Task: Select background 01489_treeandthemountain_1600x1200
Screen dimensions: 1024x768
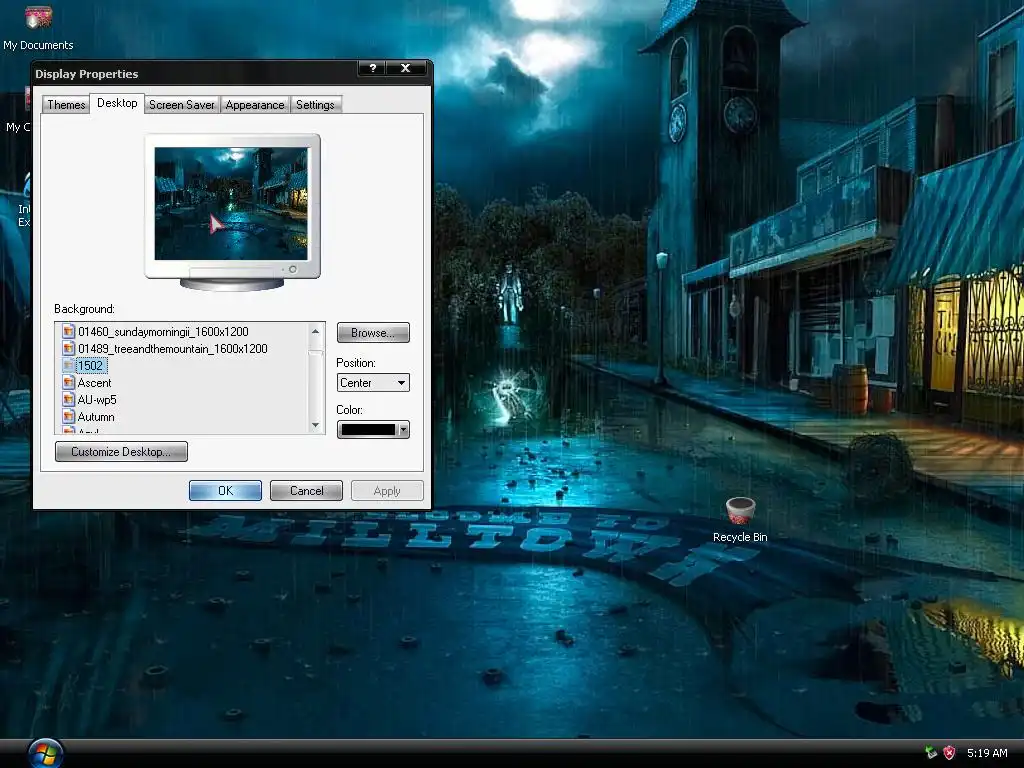Action: tap(172, 349)
